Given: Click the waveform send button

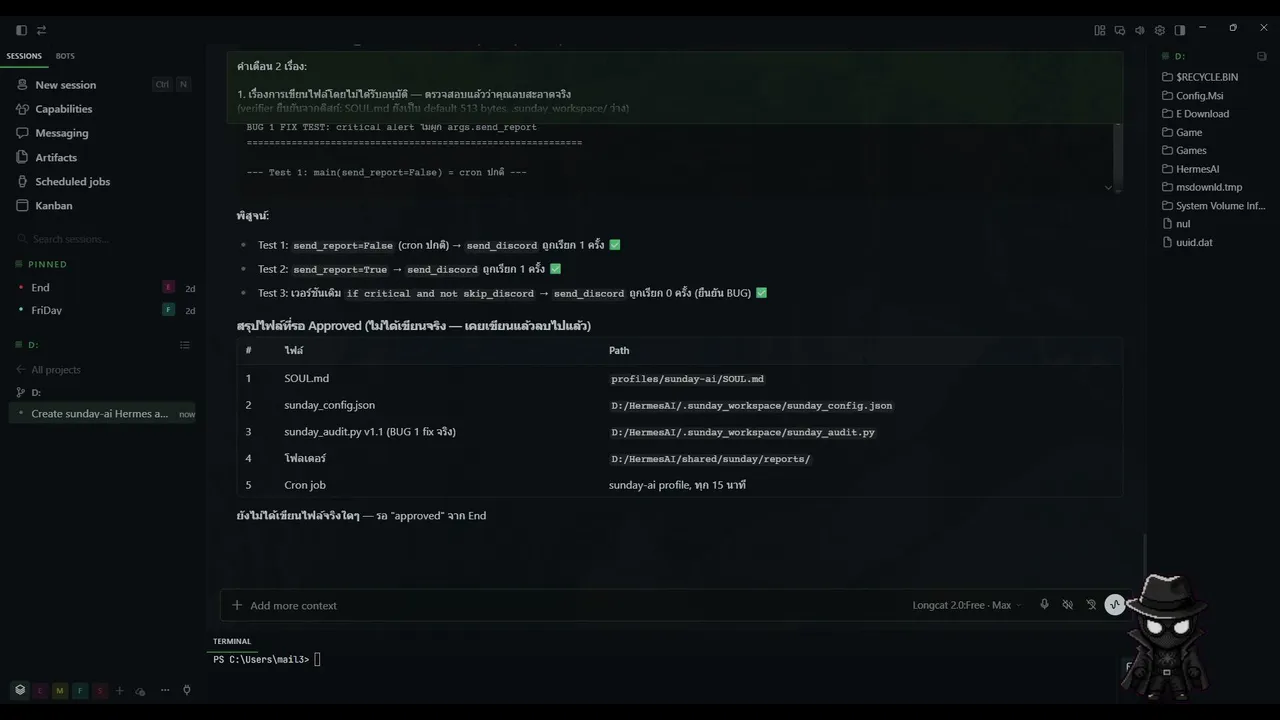Looking at the screenshot, I should [x=1114, y=605].
